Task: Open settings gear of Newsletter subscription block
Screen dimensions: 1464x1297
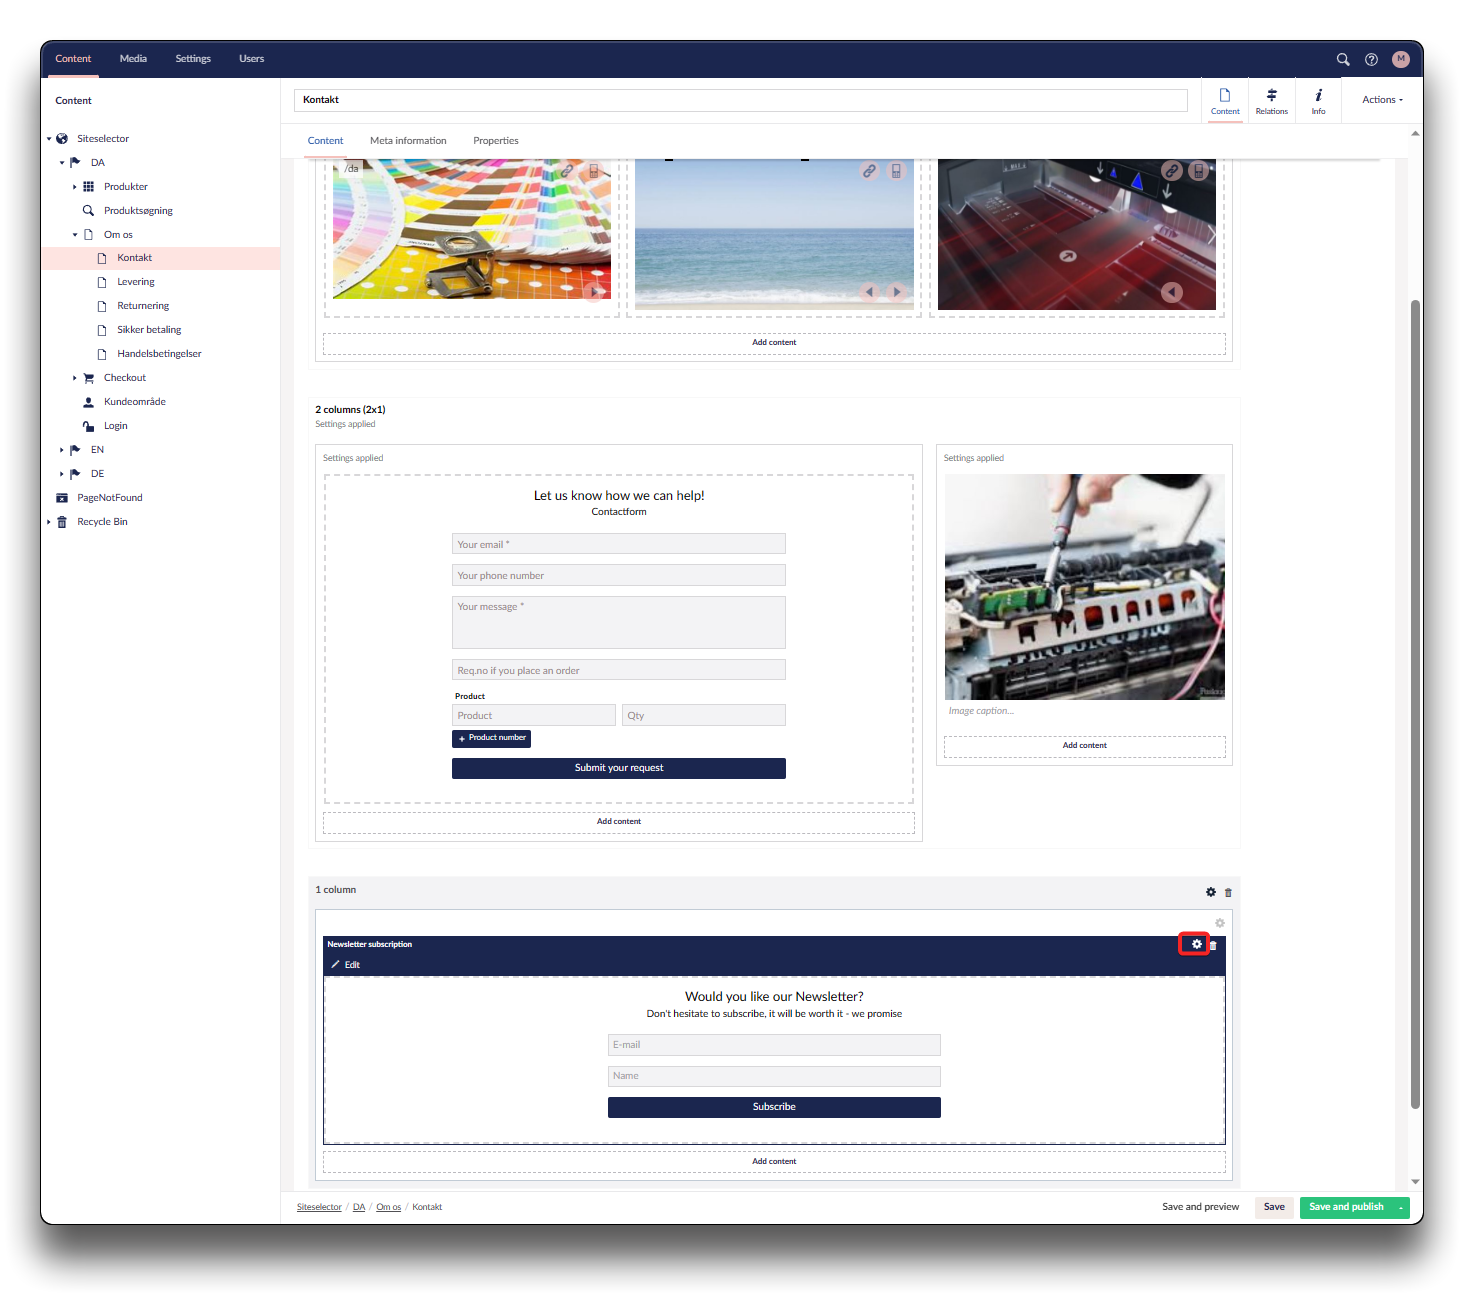Action: point(1196,944)
